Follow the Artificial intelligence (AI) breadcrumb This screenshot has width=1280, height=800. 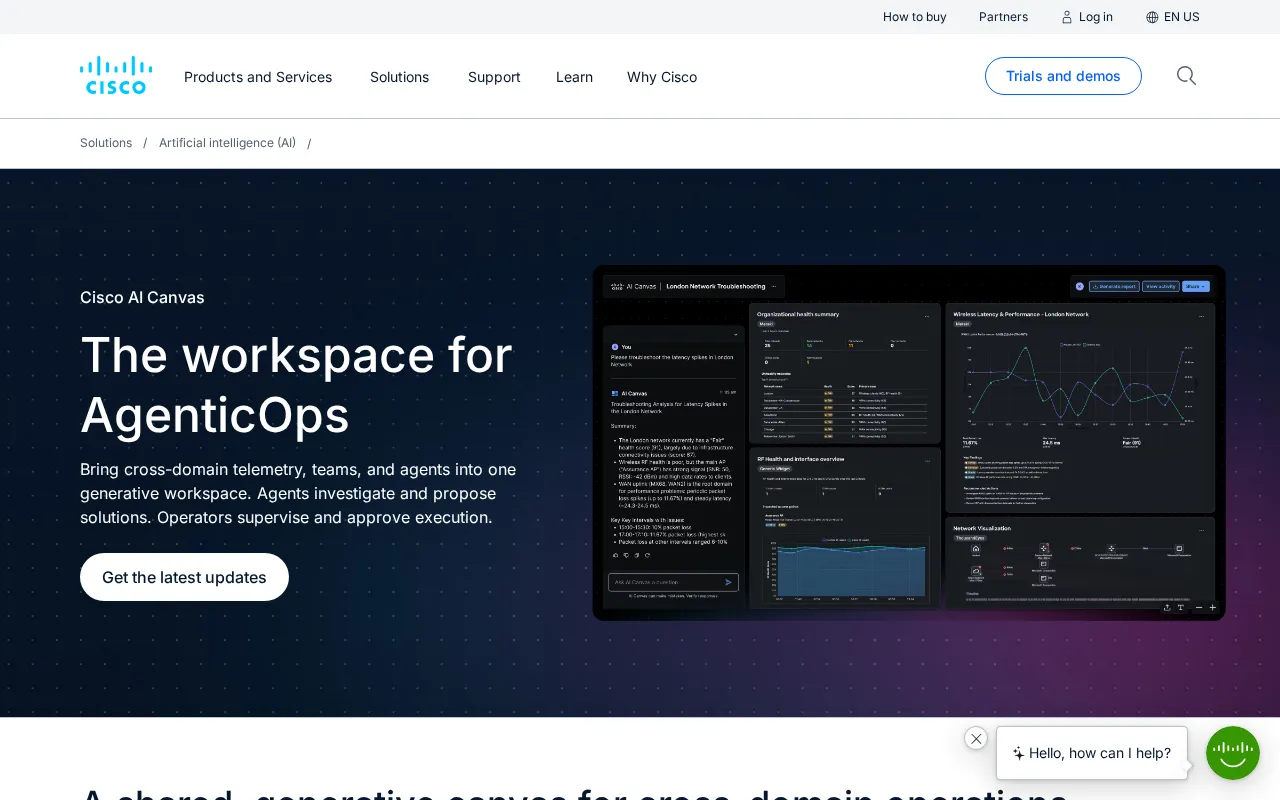(227, 143)
